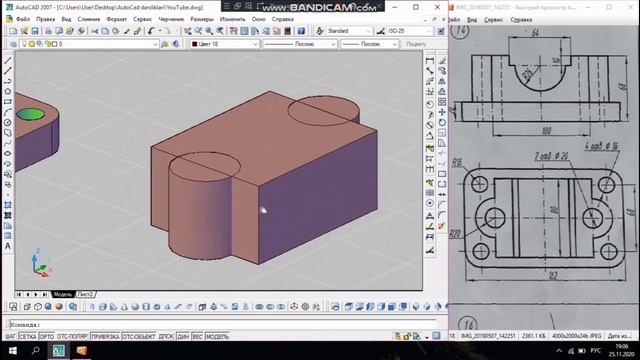Click the Erase tool in modify toolbar
The image size is (640, 360).
[442, 60]
